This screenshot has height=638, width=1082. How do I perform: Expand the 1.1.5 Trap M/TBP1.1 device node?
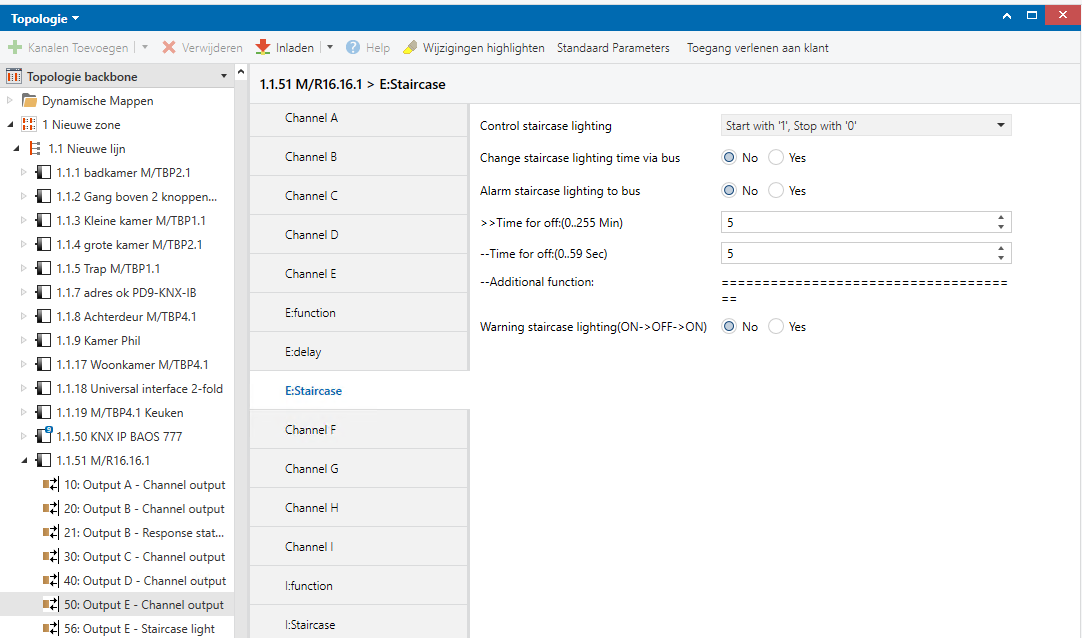[x=24, y=269]
